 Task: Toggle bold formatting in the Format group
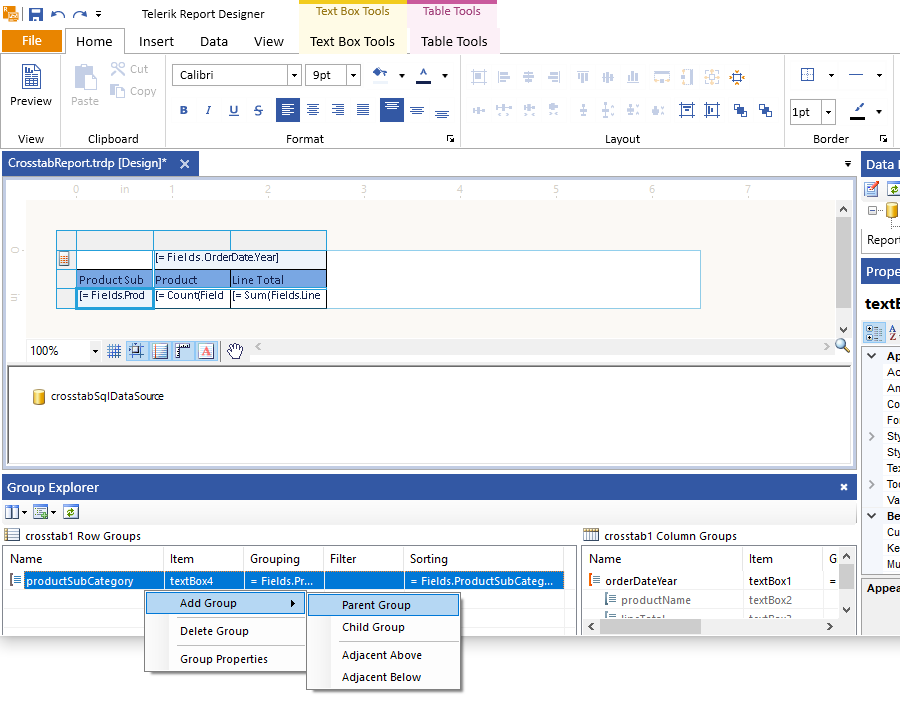[183, 110]
